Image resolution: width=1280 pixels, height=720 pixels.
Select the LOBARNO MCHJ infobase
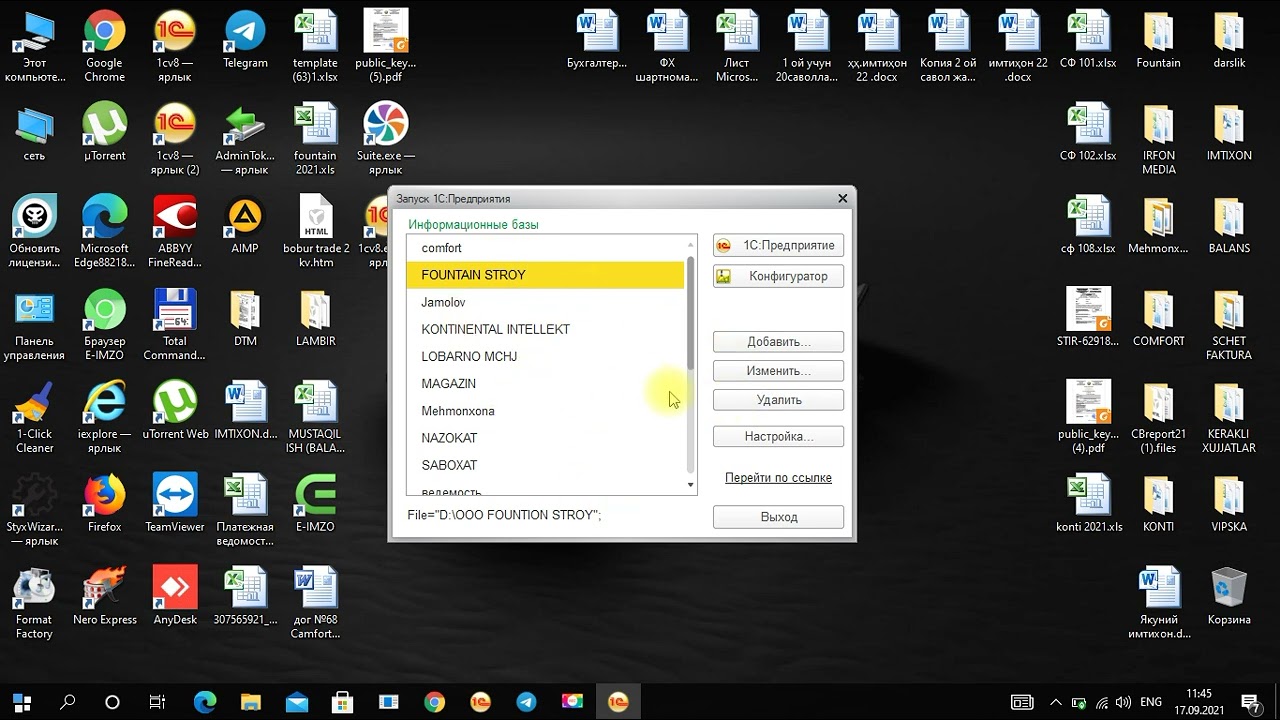(x=545, y=356)
